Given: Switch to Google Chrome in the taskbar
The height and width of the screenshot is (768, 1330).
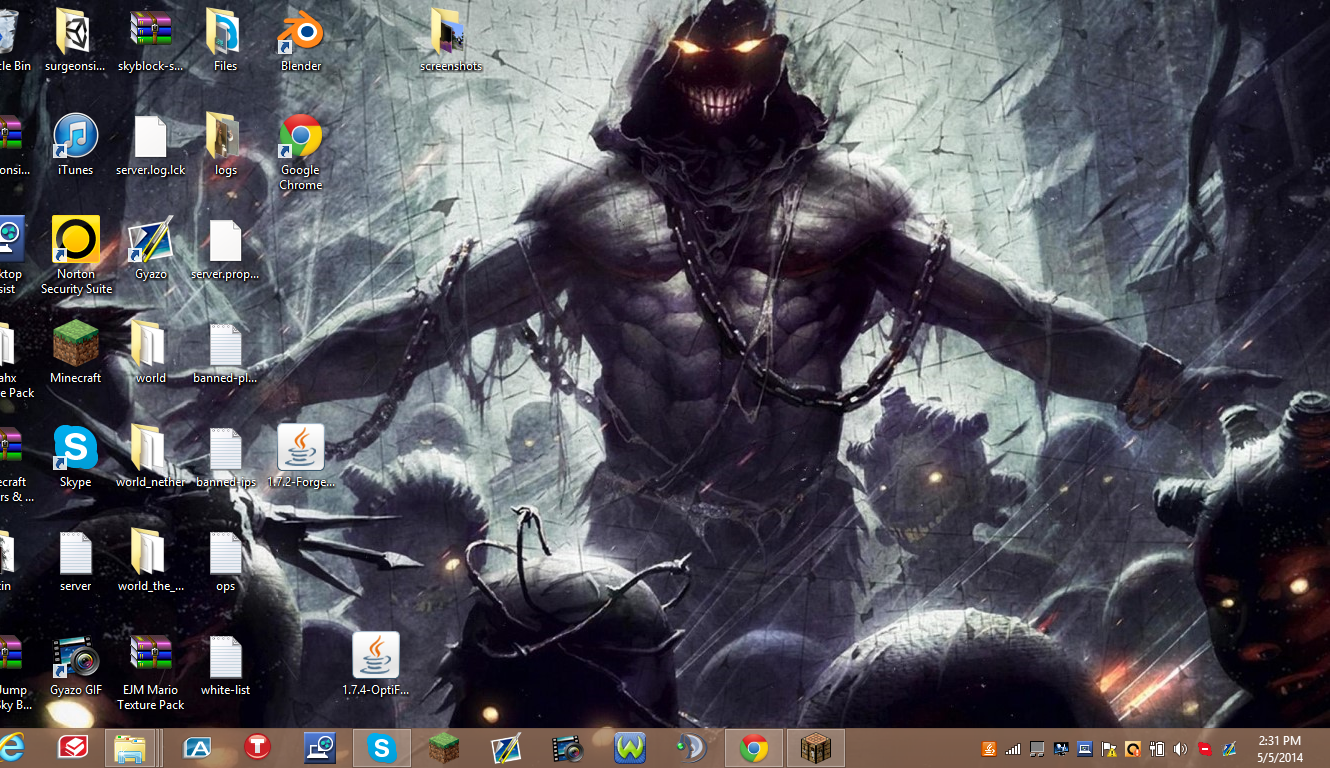Looking at the screenshot, I should [x=754, y=748].
